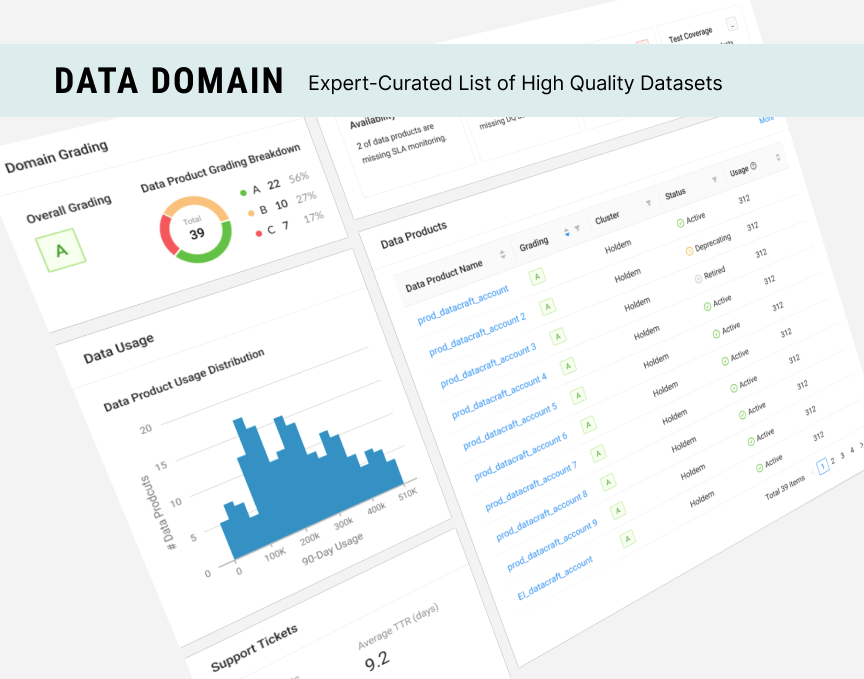Viewport: 864px width, 679px height.
Task: Click the orange segment of the grading donut
Action: (x=194, y=204)
